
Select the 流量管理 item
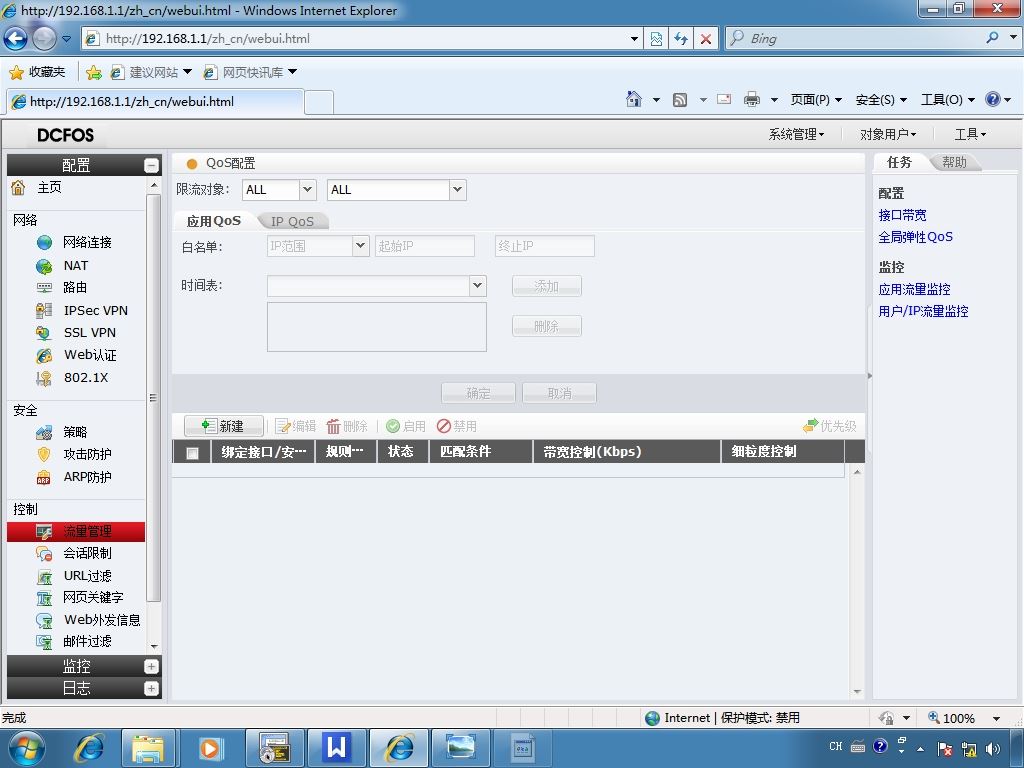[x=76, y=532]
